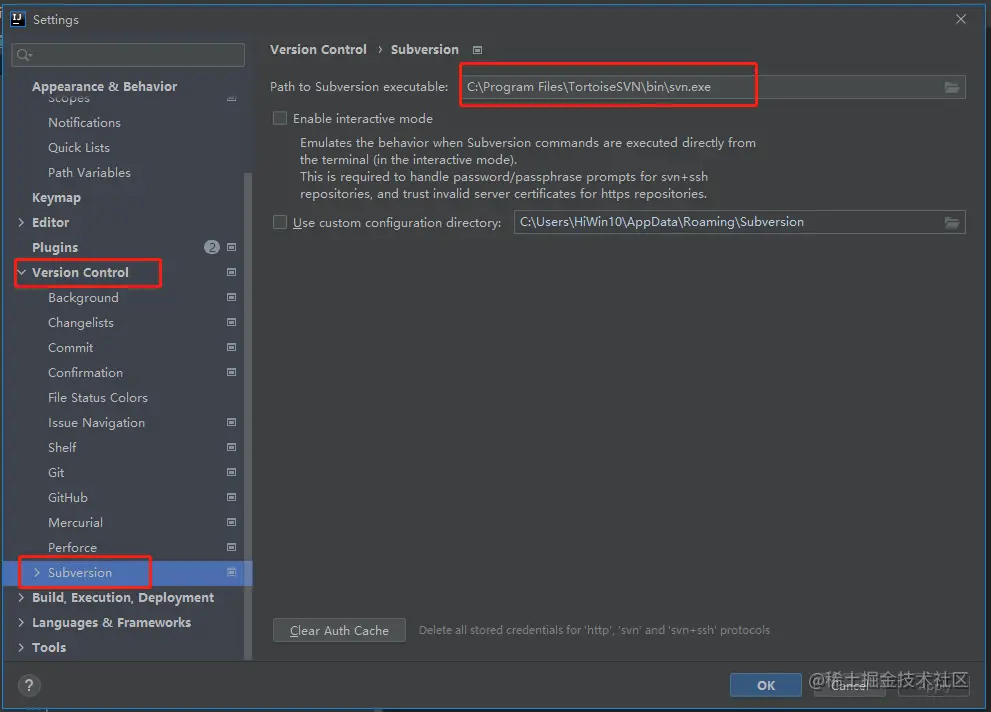Screen dimensions: 991x712
Task: Select Path Variables settings page
Action: click(89, 172)
